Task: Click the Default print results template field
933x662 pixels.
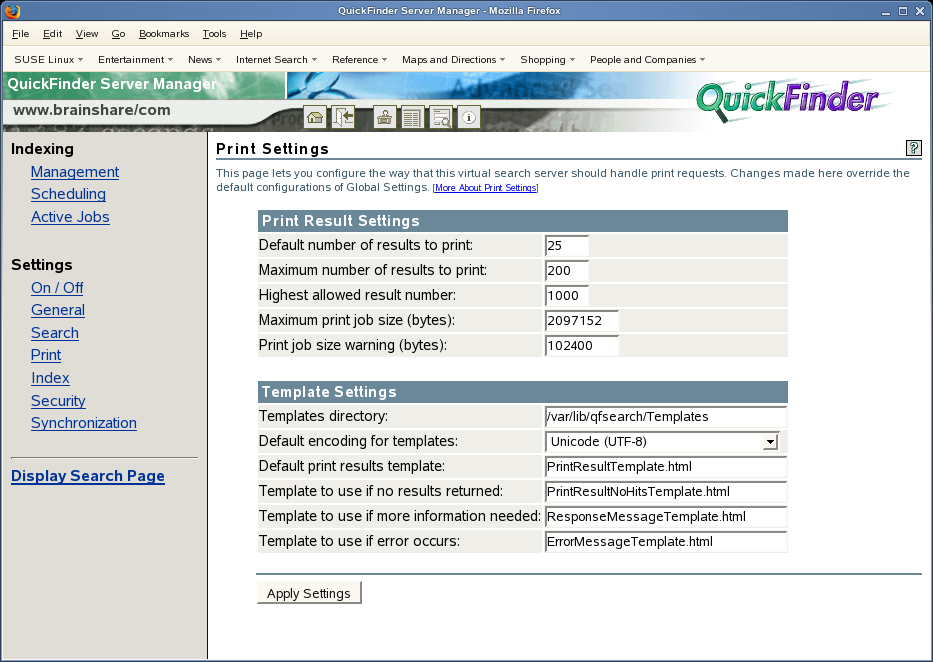Action: (x=666, y=466)
